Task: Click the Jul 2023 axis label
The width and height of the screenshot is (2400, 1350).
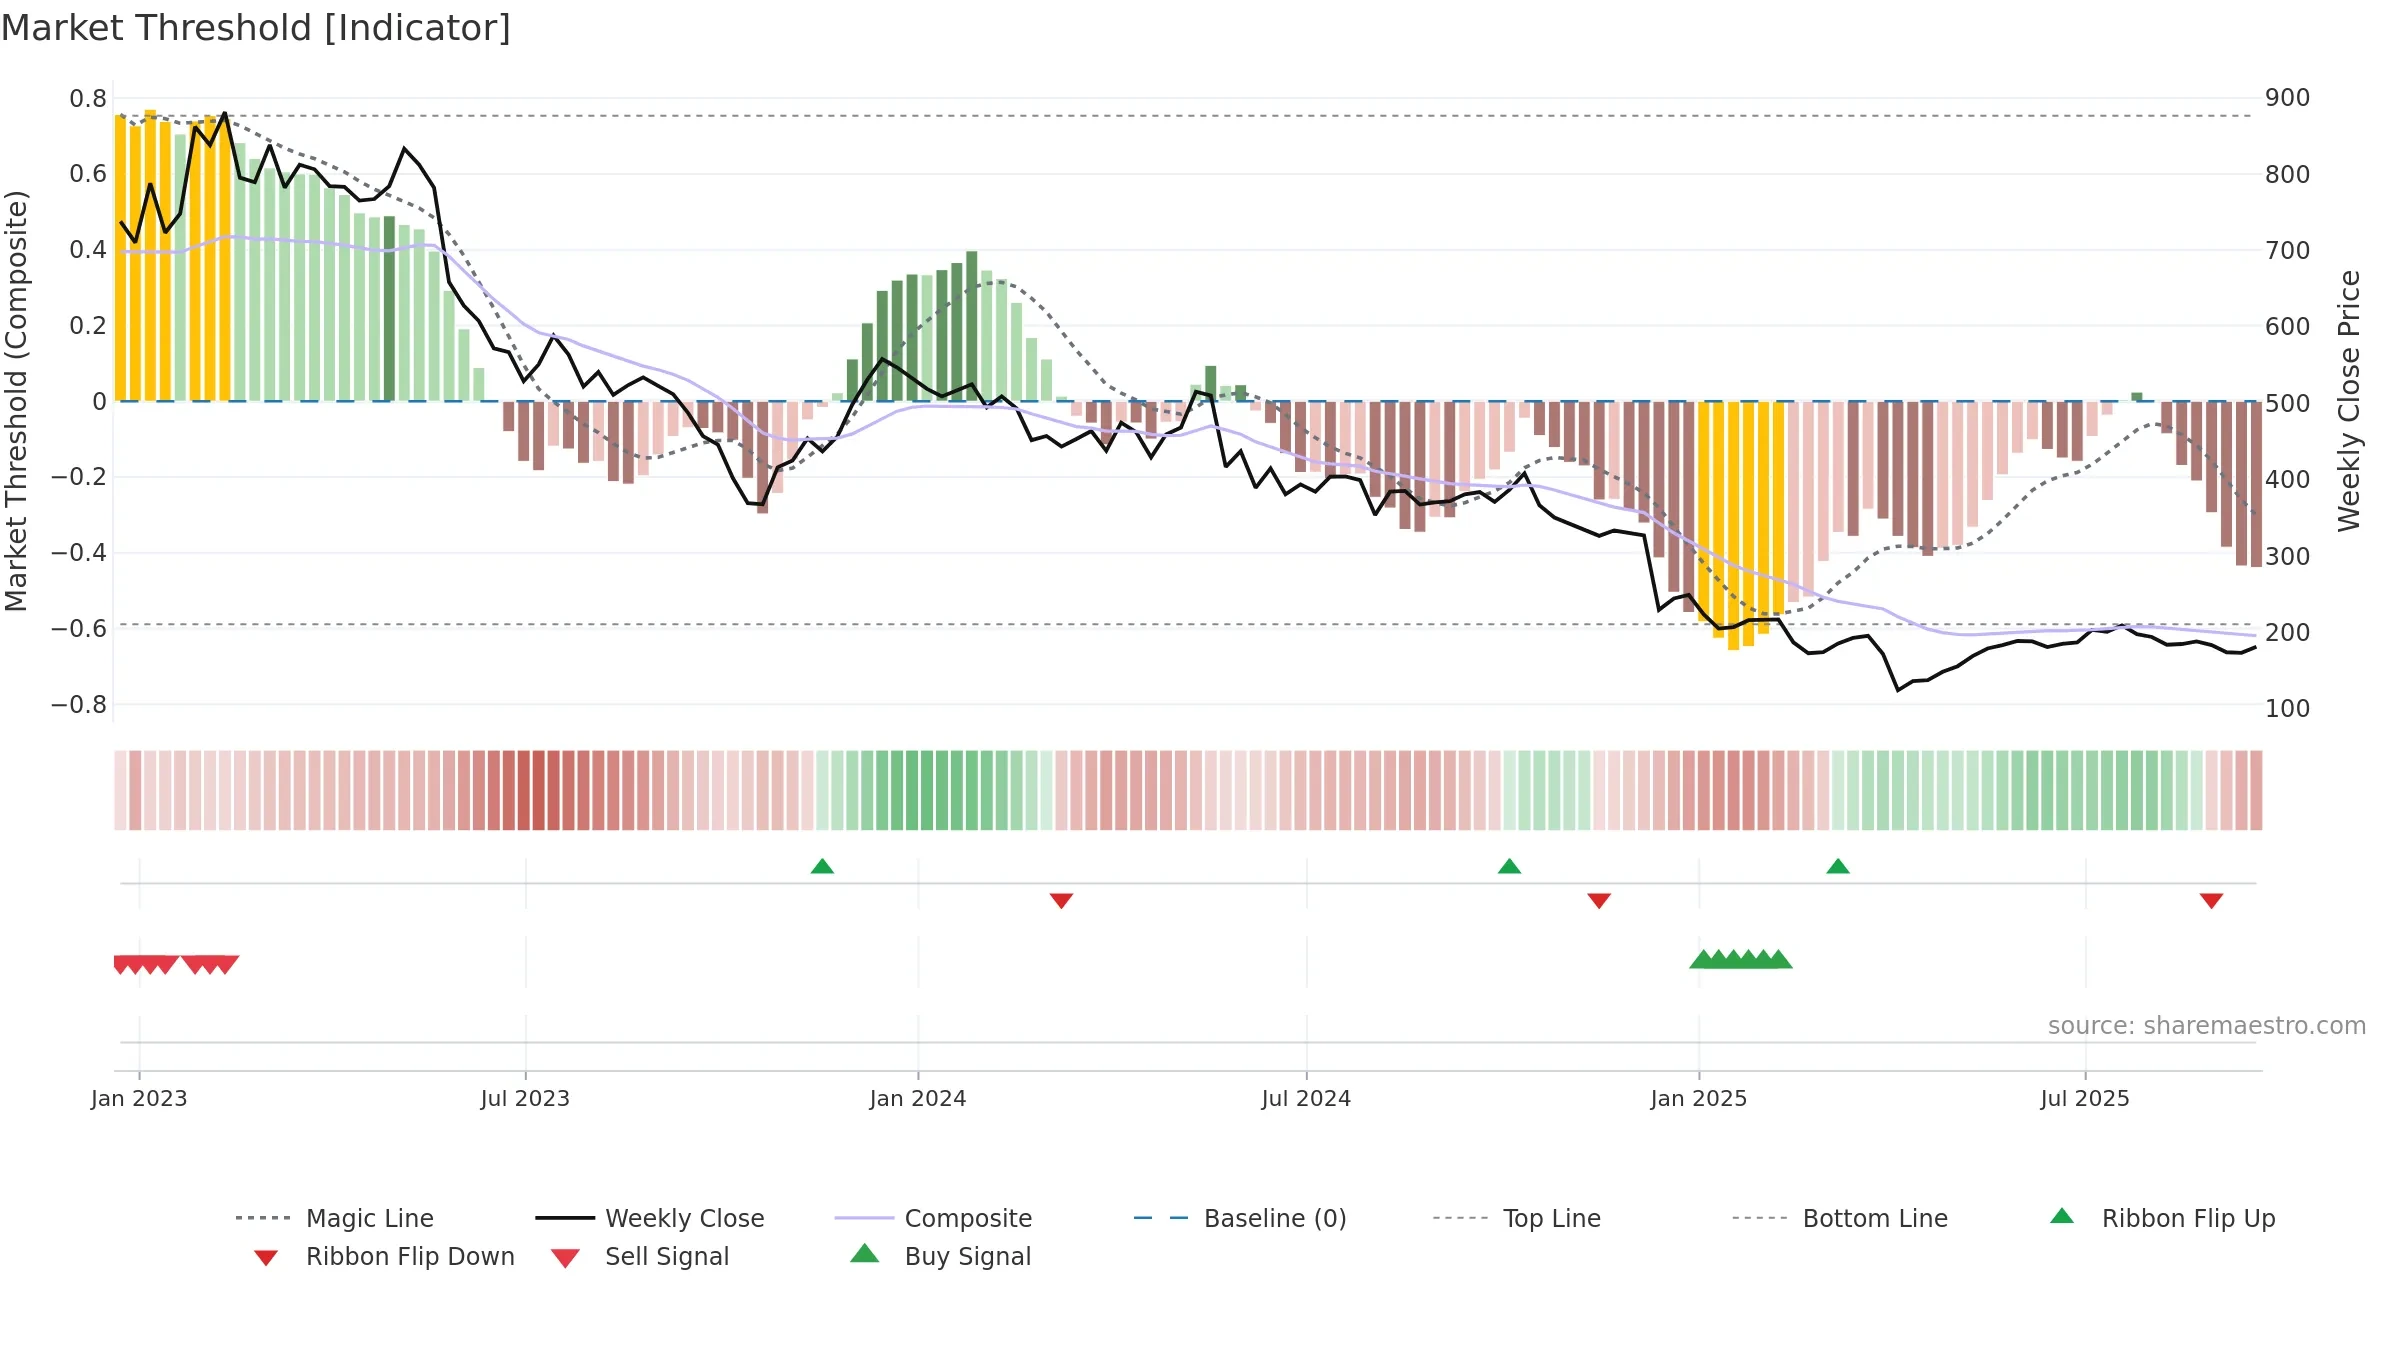Action: pyautogui.click(x=525, y=1098)
